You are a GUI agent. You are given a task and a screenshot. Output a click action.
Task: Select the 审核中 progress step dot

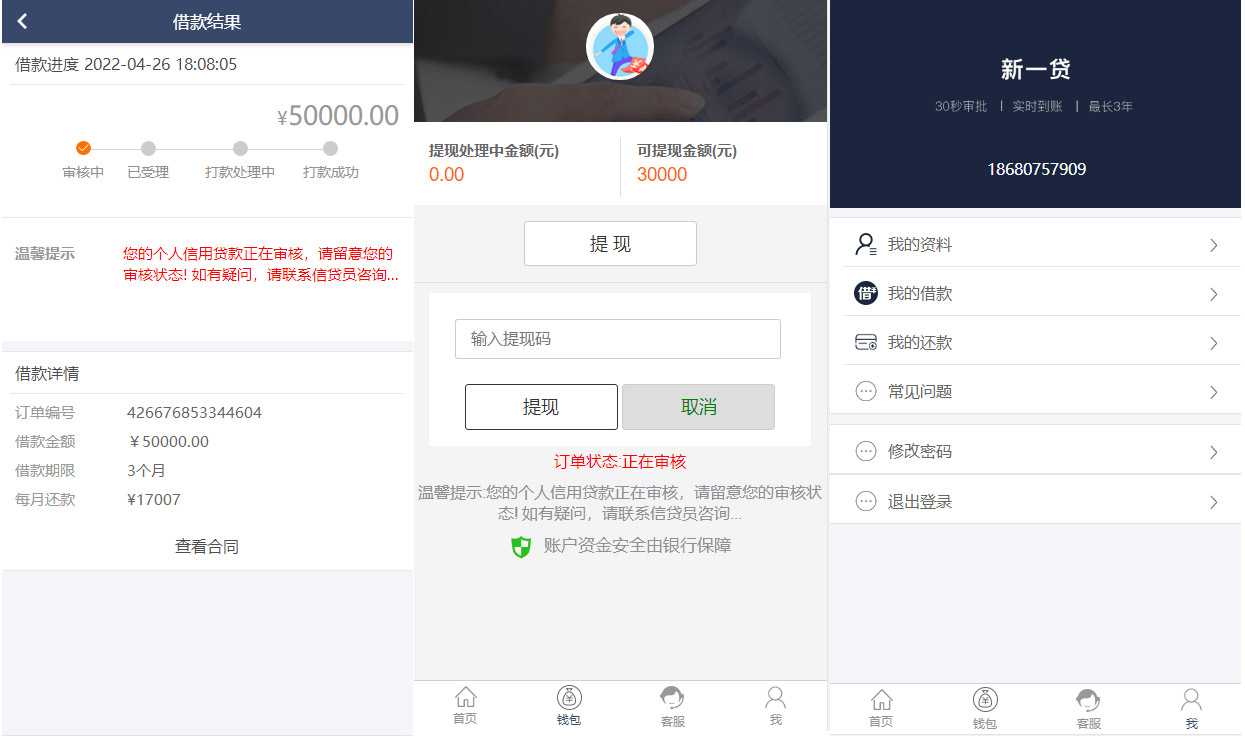83,146
